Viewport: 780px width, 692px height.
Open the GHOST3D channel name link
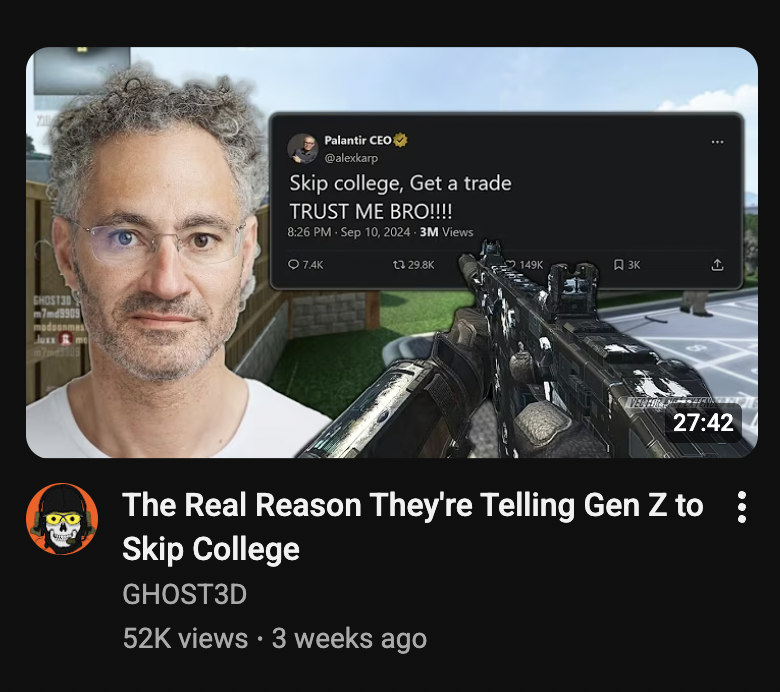tap(185, 594)
